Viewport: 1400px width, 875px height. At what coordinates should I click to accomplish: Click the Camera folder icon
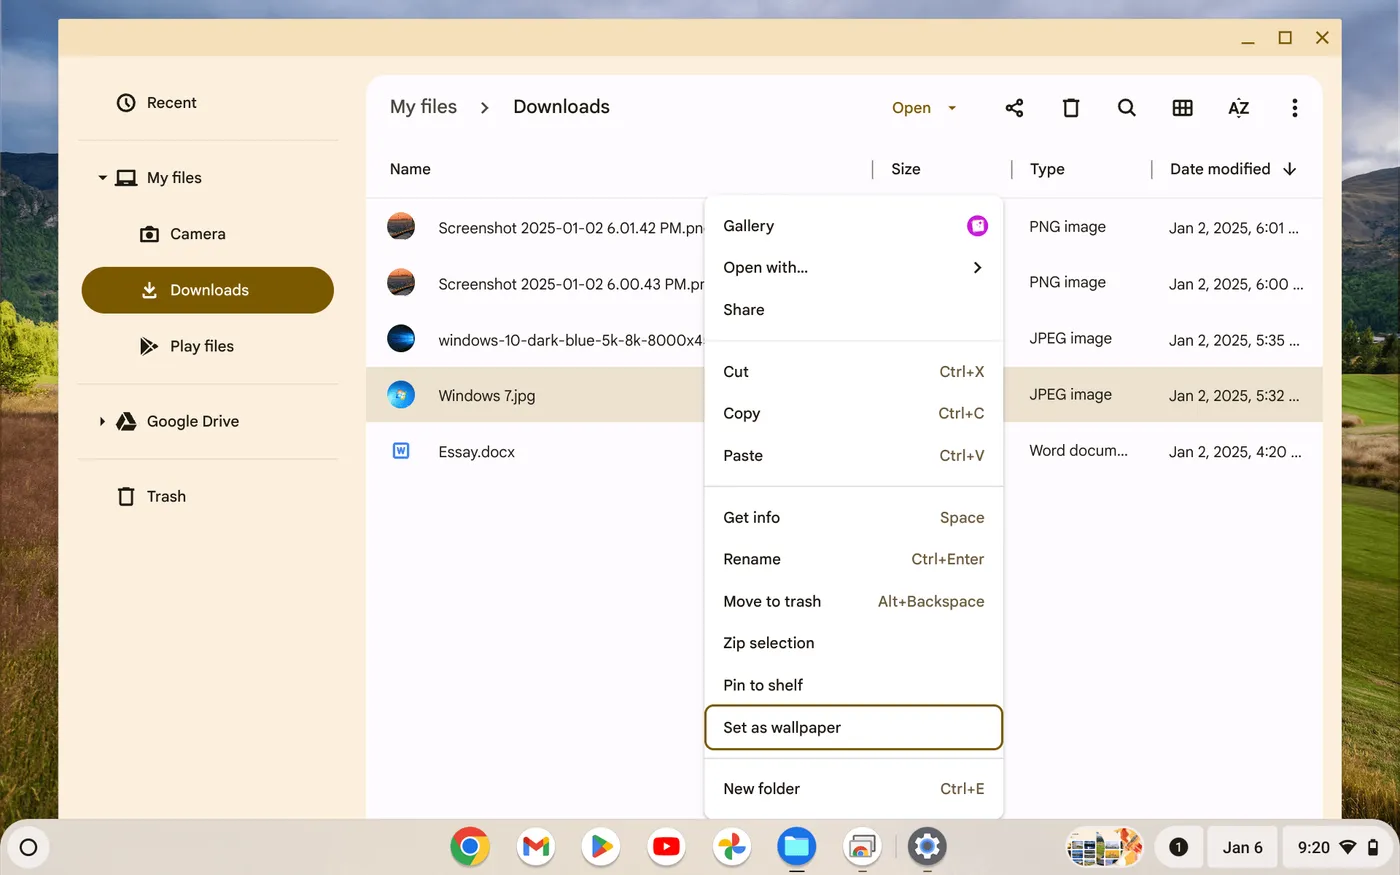tap(149, 234)
